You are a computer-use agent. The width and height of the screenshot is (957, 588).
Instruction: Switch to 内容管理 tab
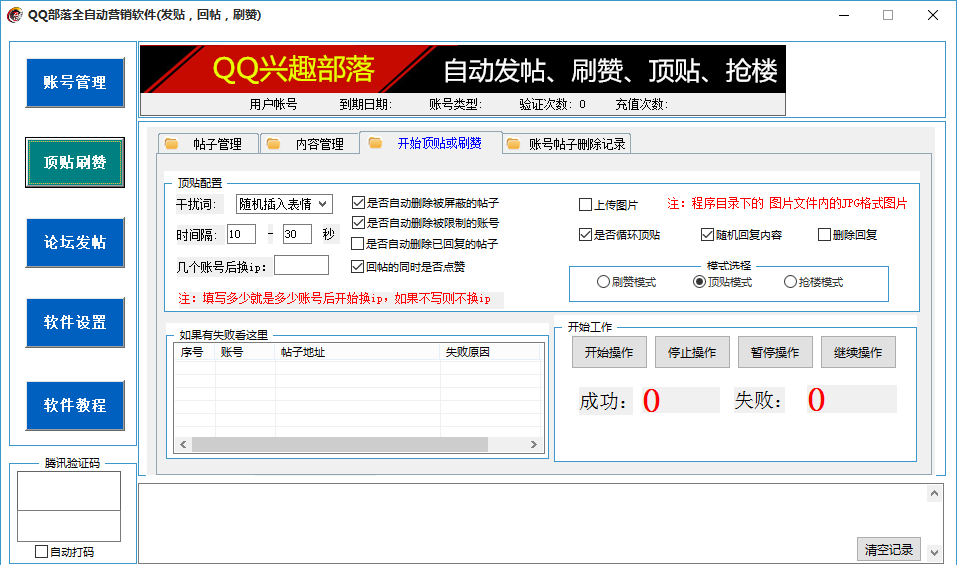(310, 143)
